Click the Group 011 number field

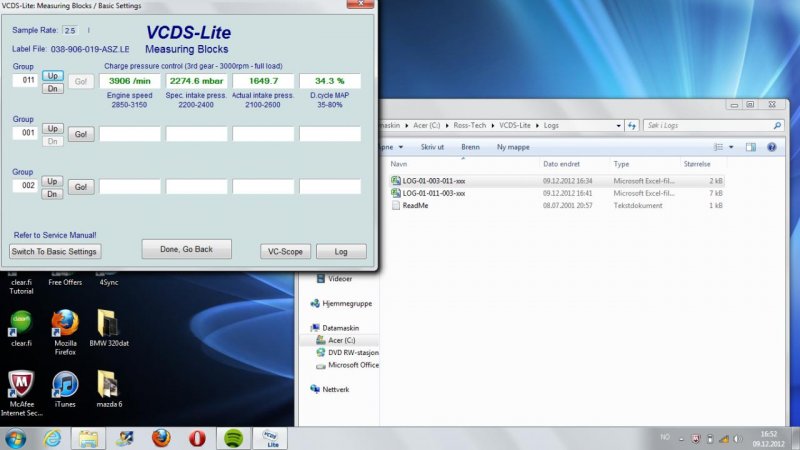tap(26, 80)
